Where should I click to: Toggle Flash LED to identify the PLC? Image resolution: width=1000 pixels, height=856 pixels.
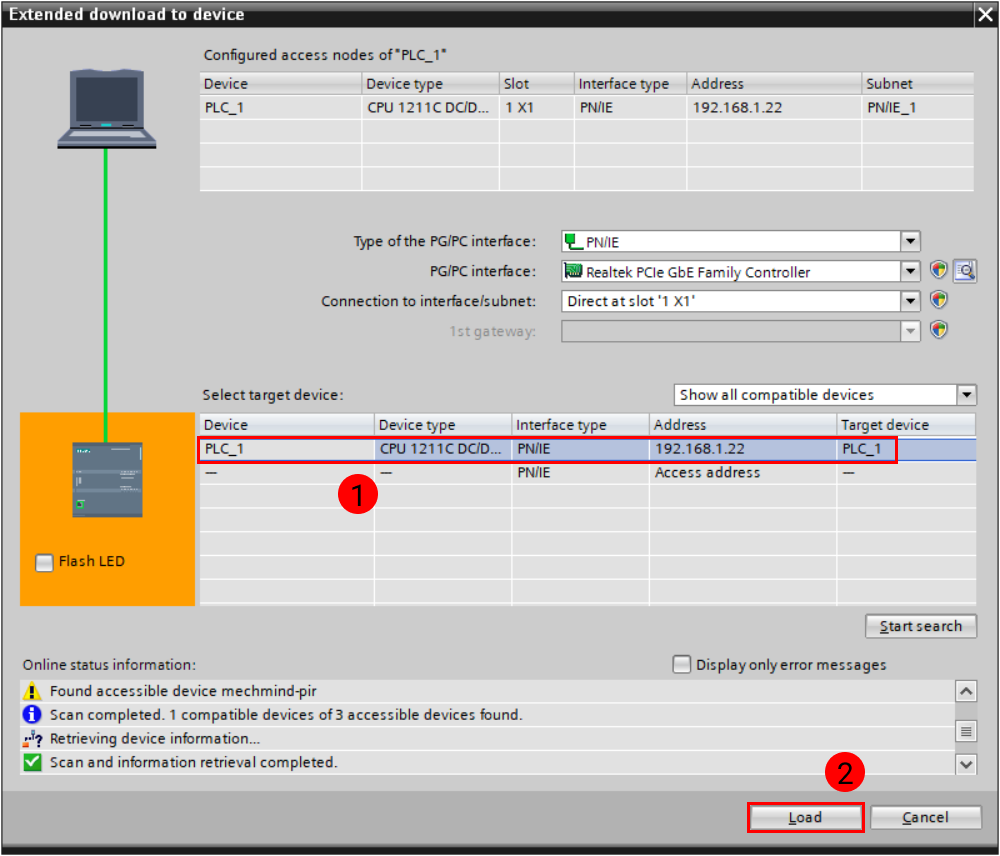pyautogui.click(x=44, y=562)
